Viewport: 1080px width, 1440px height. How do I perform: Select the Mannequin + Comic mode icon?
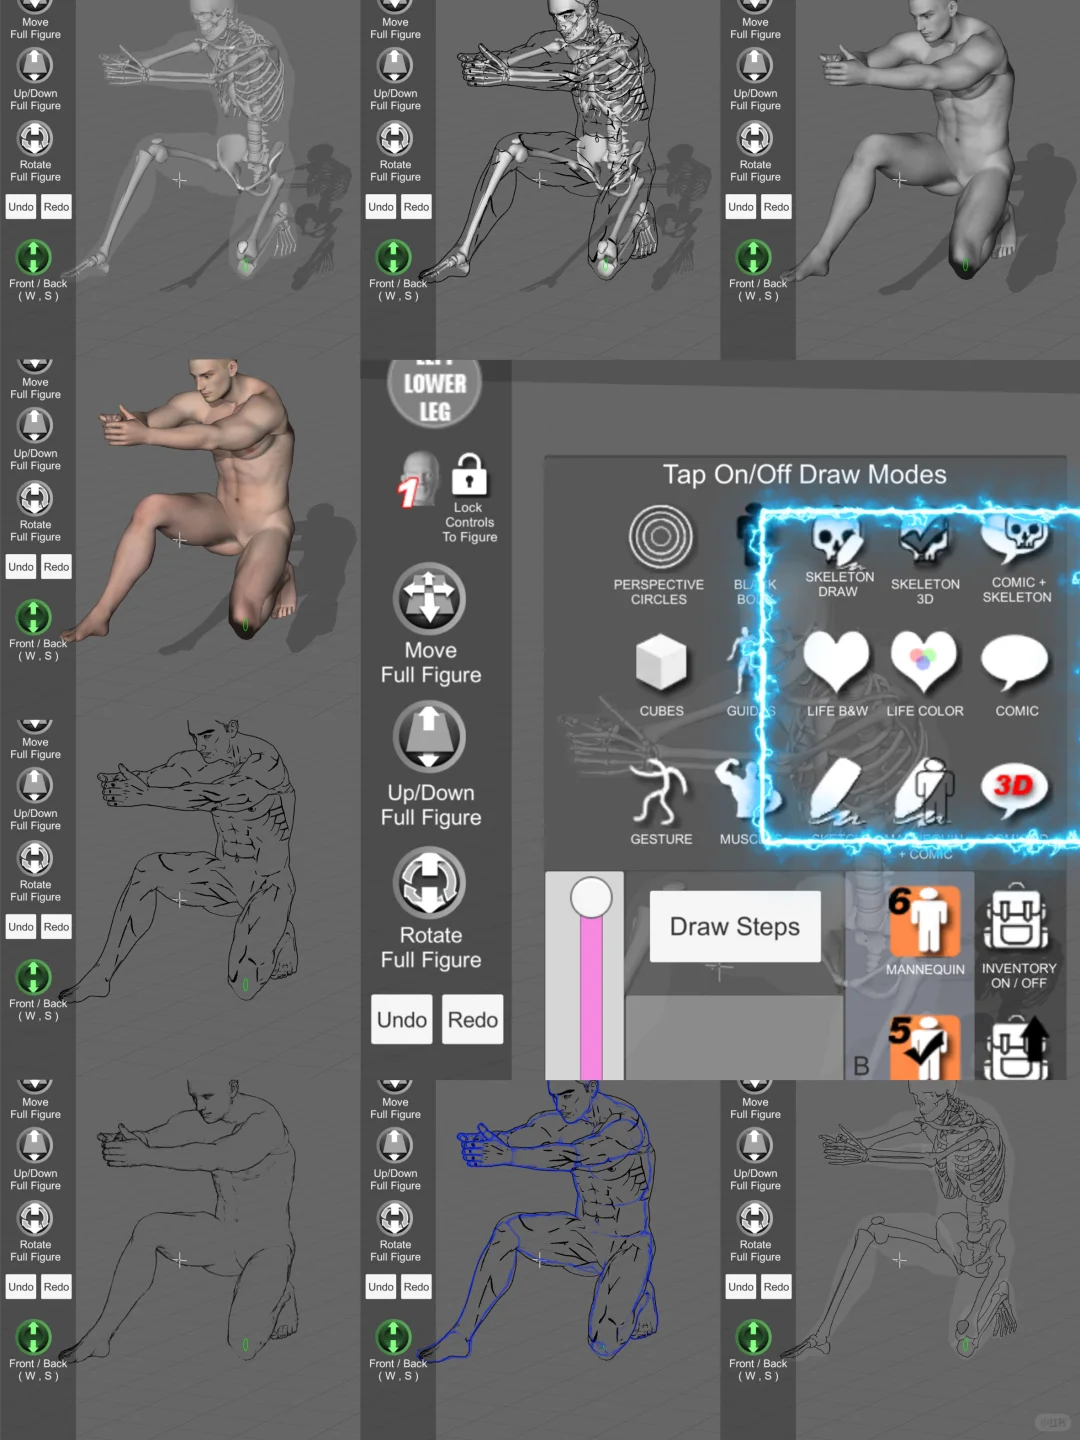point(925,790)
